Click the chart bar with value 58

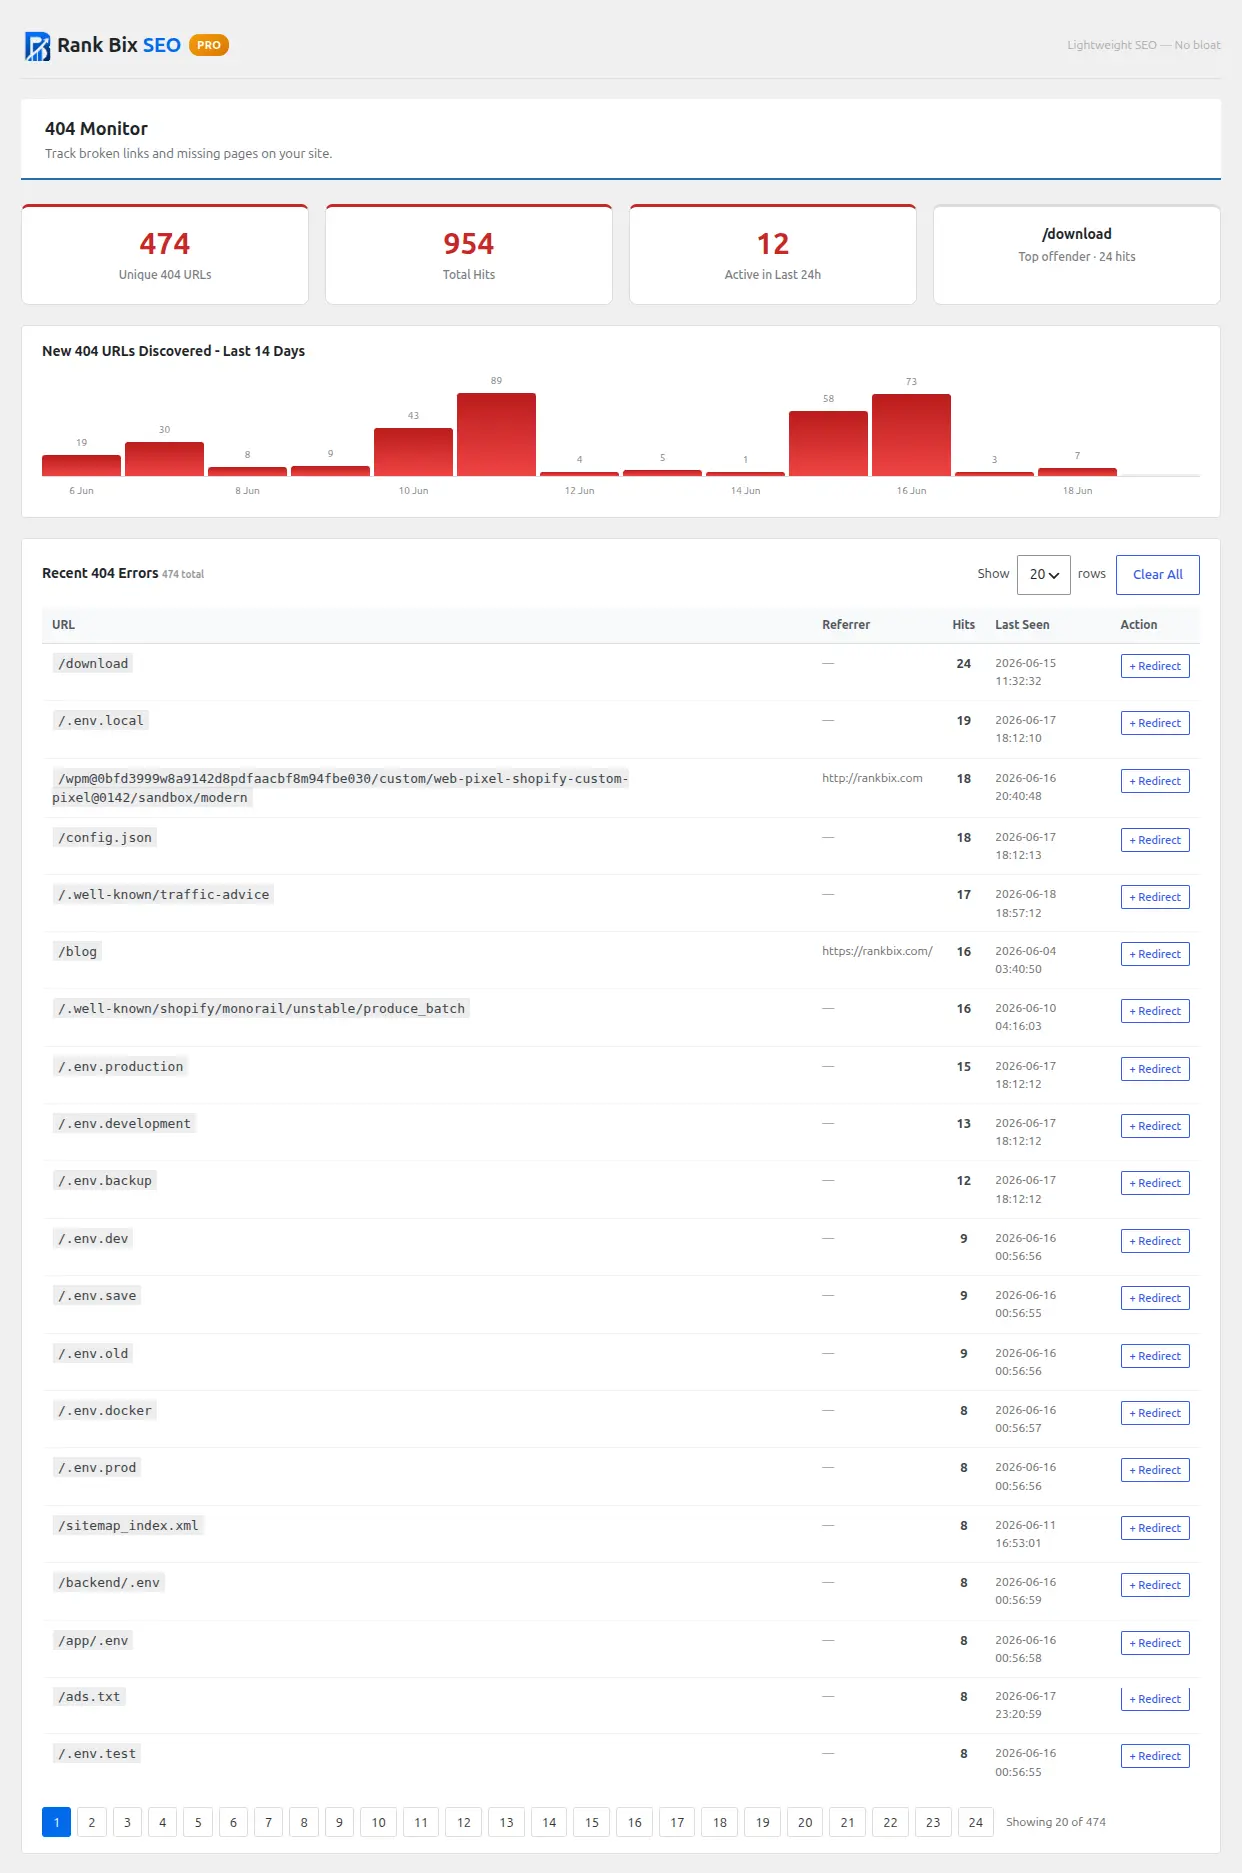[x=828, y=443]
